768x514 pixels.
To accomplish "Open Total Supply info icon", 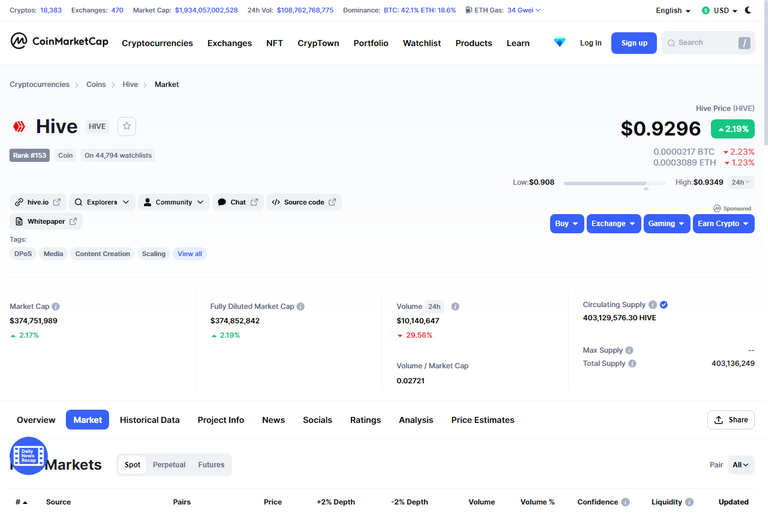I will point(632,364).
